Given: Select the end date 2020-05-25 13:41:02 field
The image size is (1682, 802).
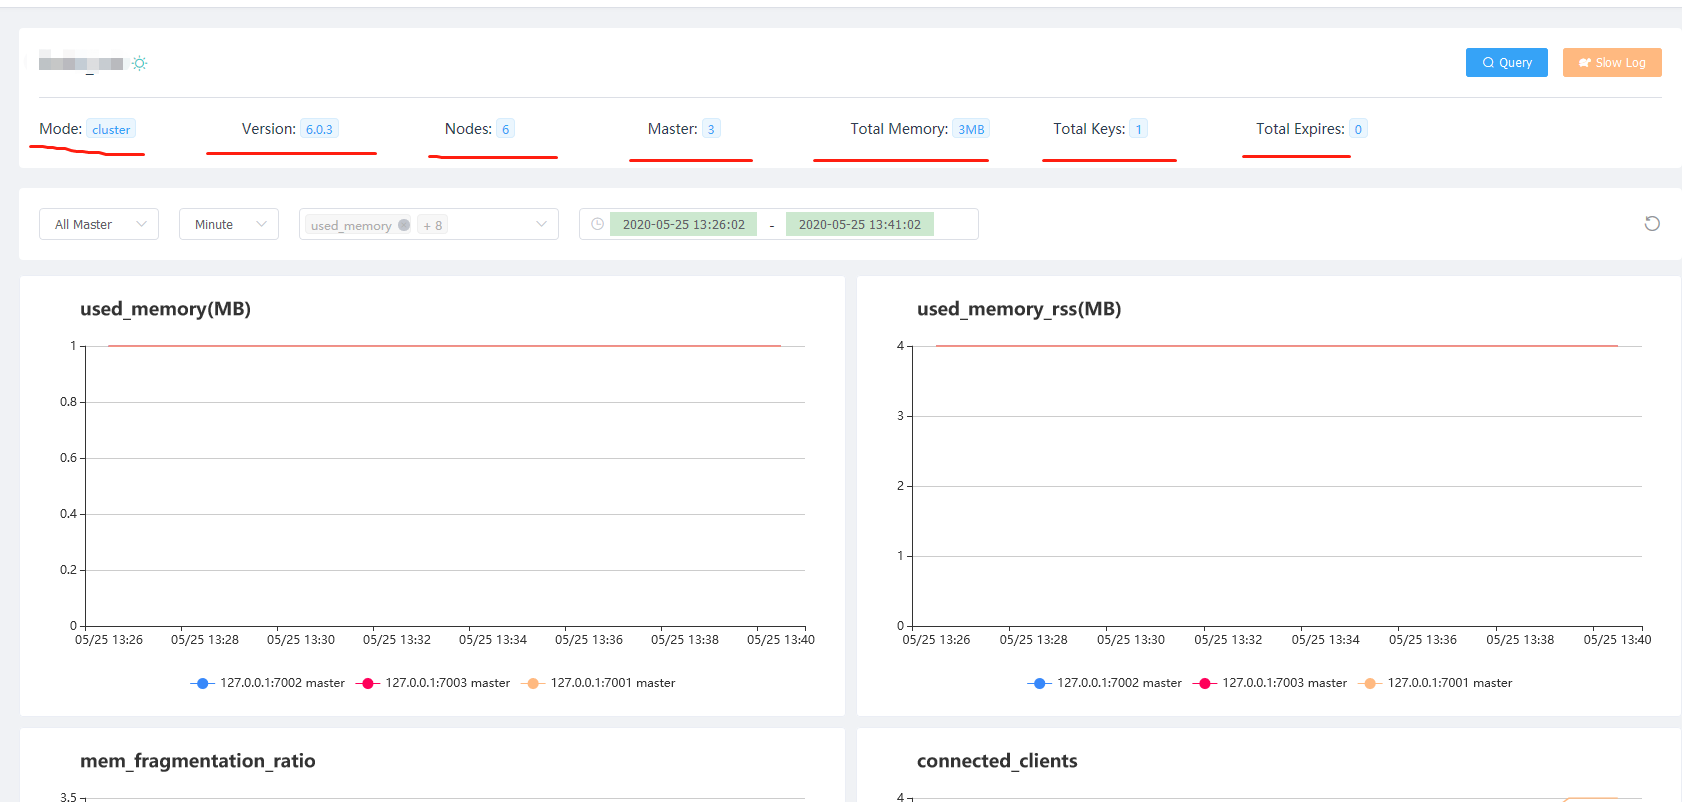Looking at the screenshot, I should pyautogui.click(x=860, y=224).
